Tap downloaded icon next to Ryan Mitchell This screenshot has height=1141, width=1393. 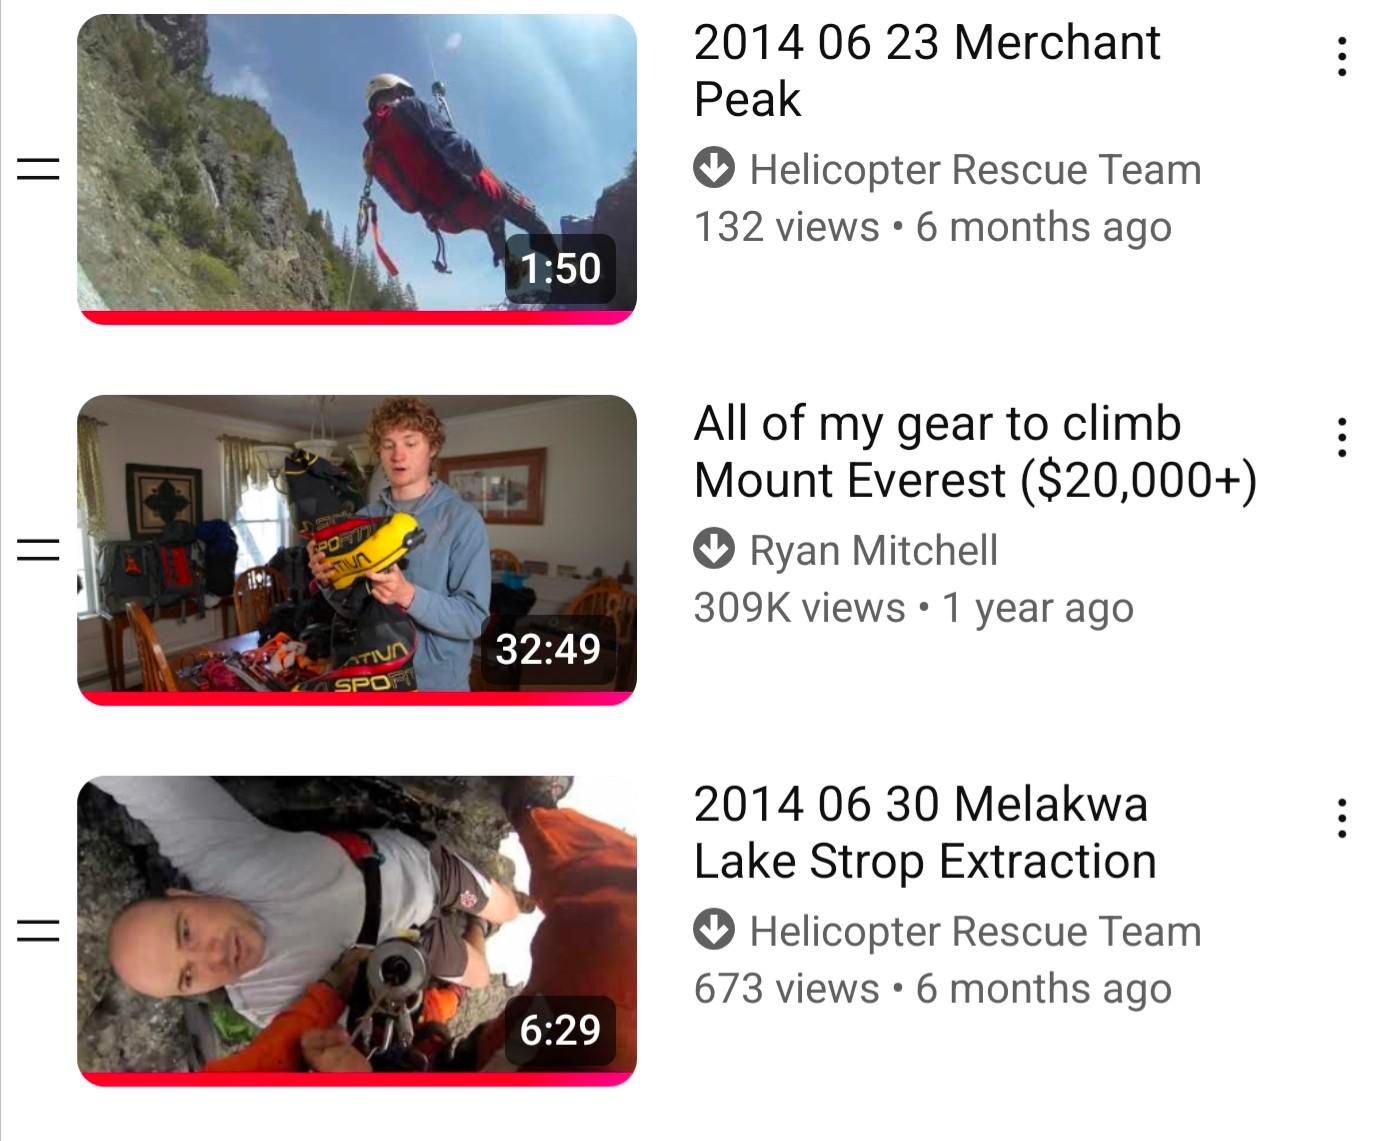[x=714, y=549]
